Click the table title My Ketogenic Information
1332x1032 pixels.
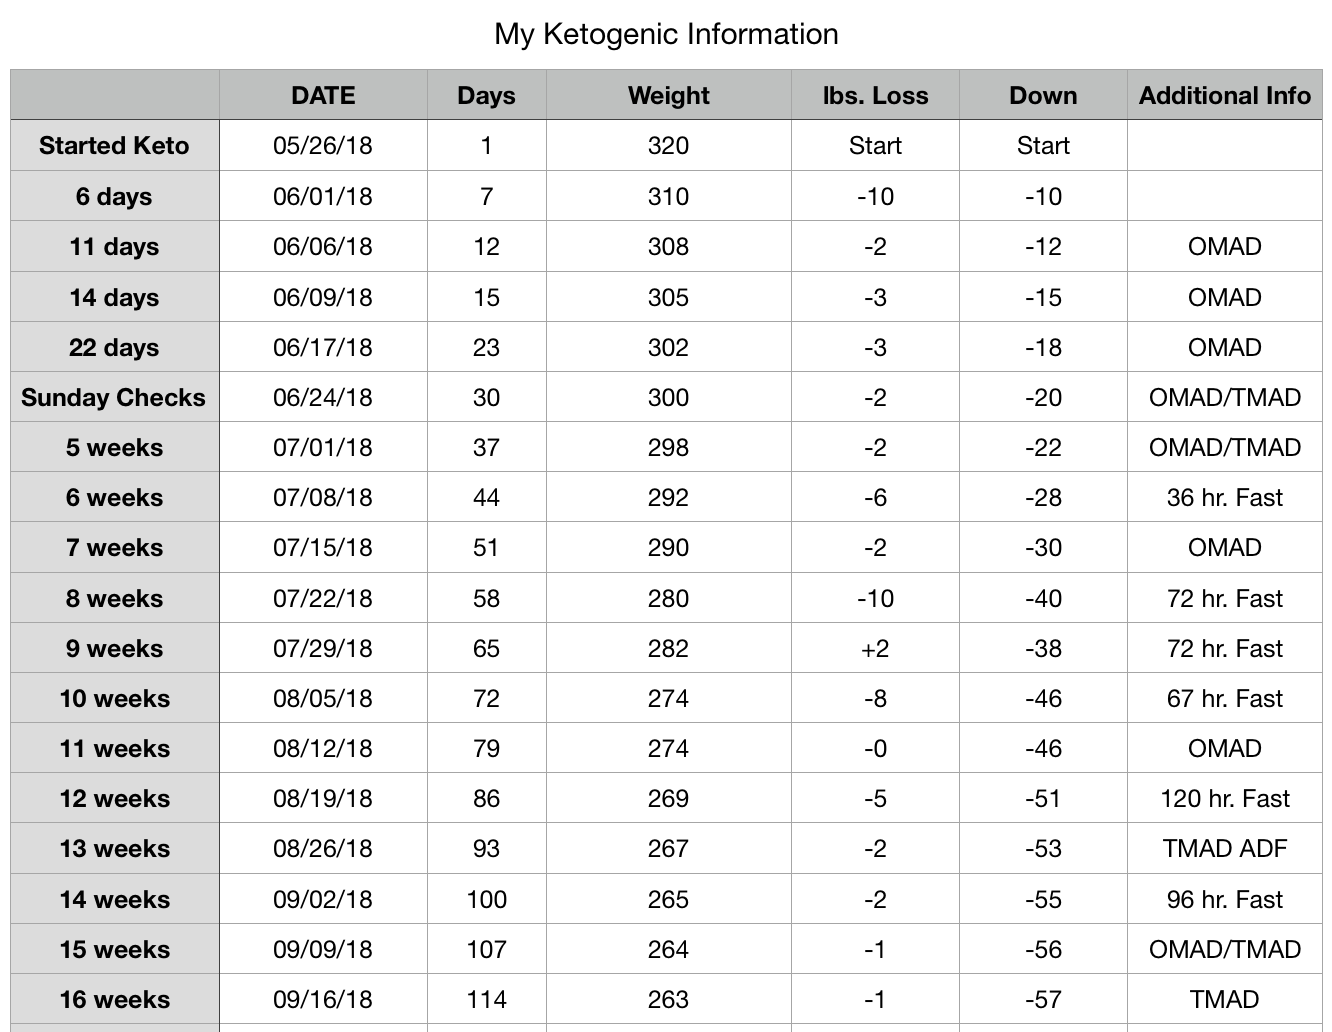pyautogui.click(x=666, y=34)
